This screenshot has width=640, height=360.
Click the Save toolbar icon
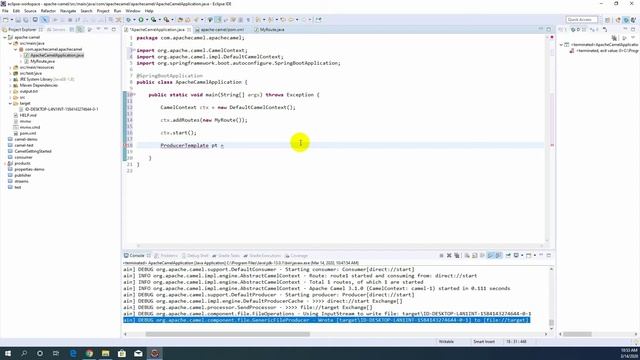tap(18, 20)
